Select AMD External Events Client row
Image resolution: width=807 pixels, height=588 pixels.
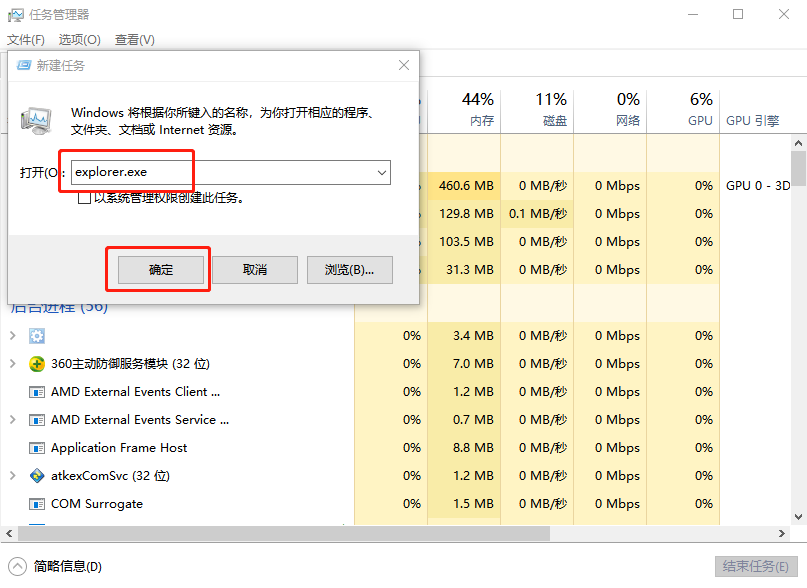135,392
